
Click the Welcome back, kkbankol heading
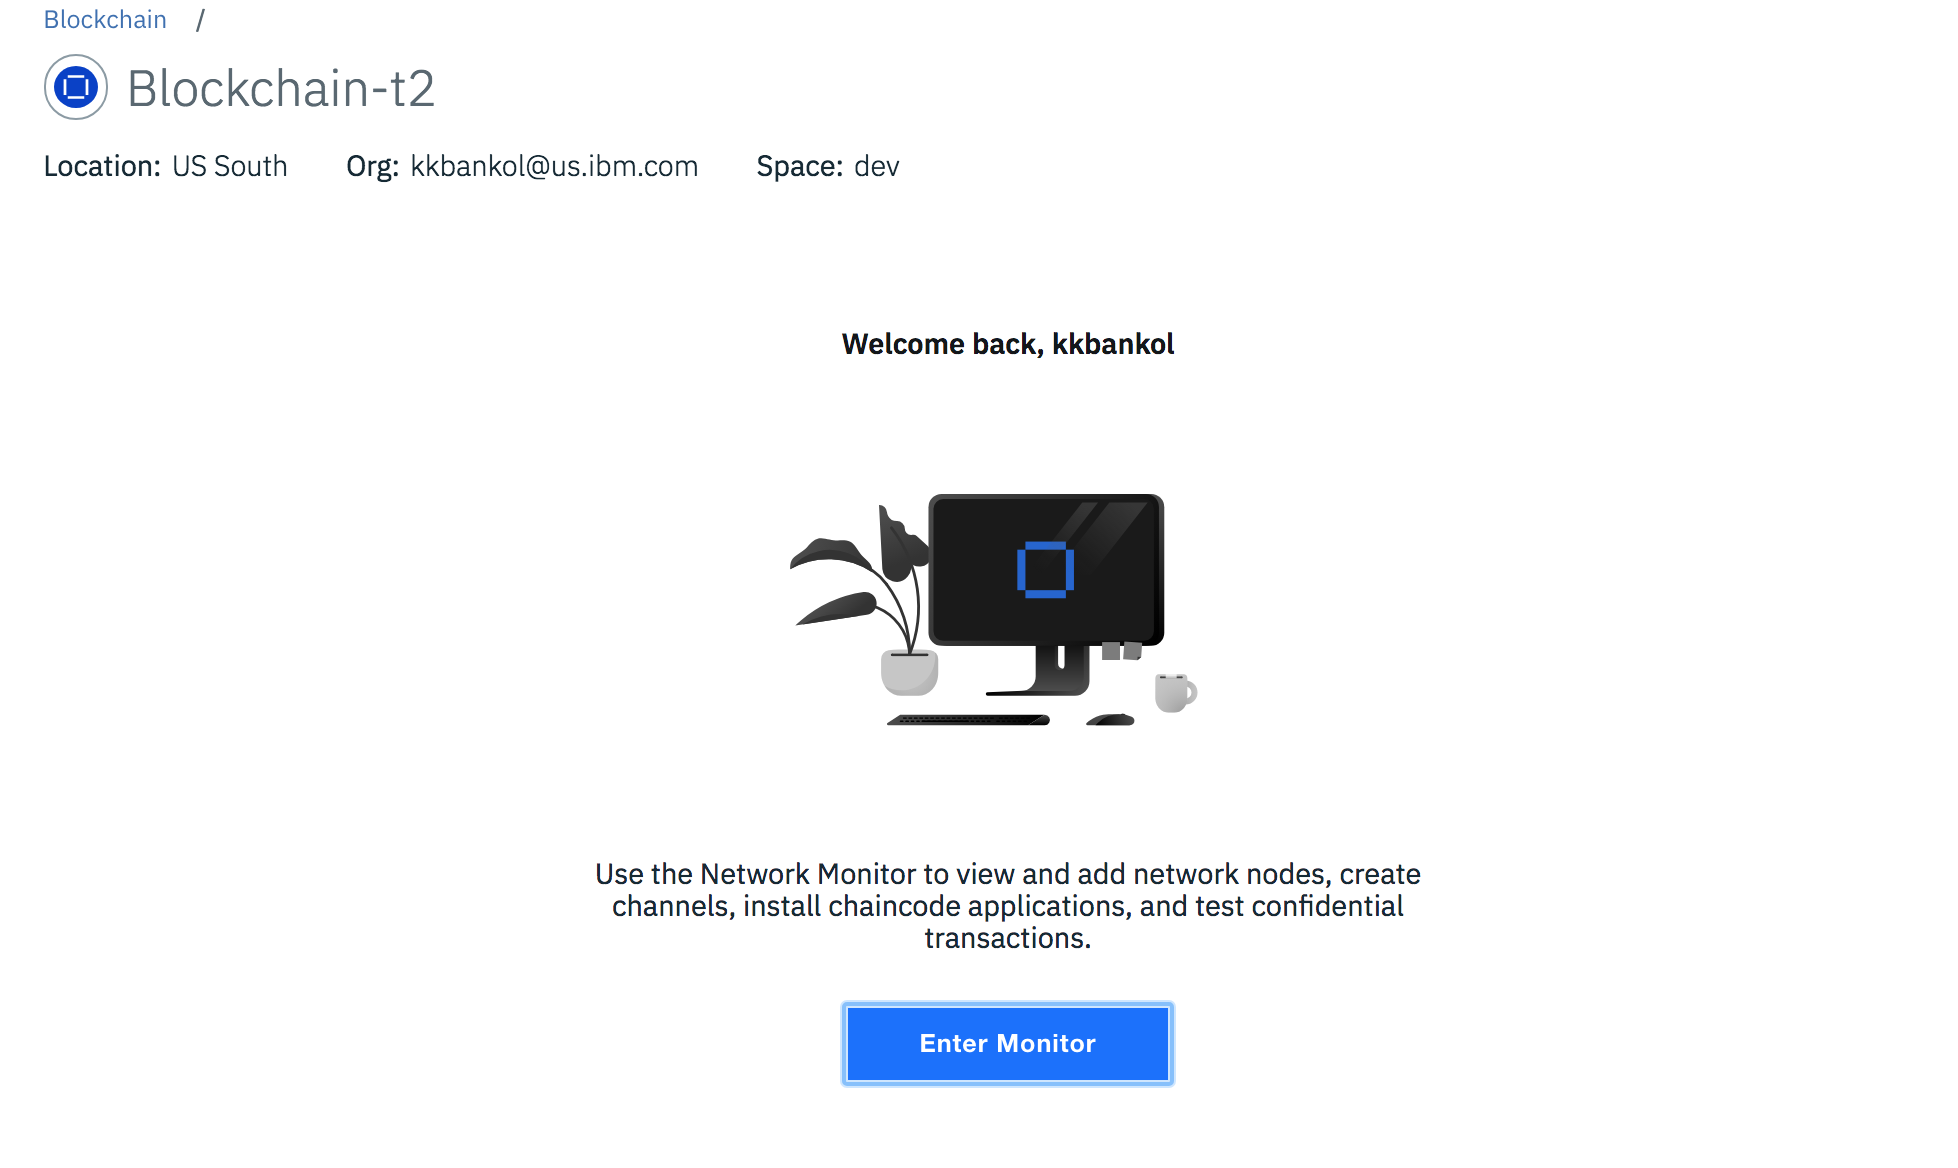[1007, 344]
